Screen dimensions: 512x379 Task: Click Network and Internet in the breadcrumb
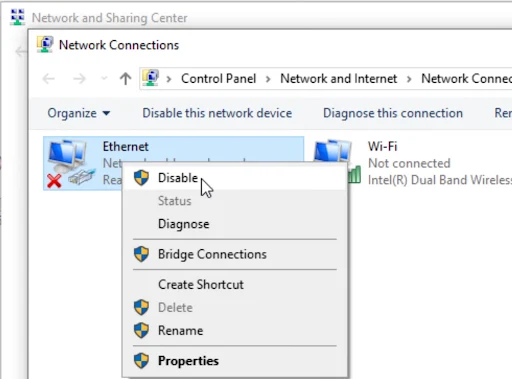(x=338, y=79)
